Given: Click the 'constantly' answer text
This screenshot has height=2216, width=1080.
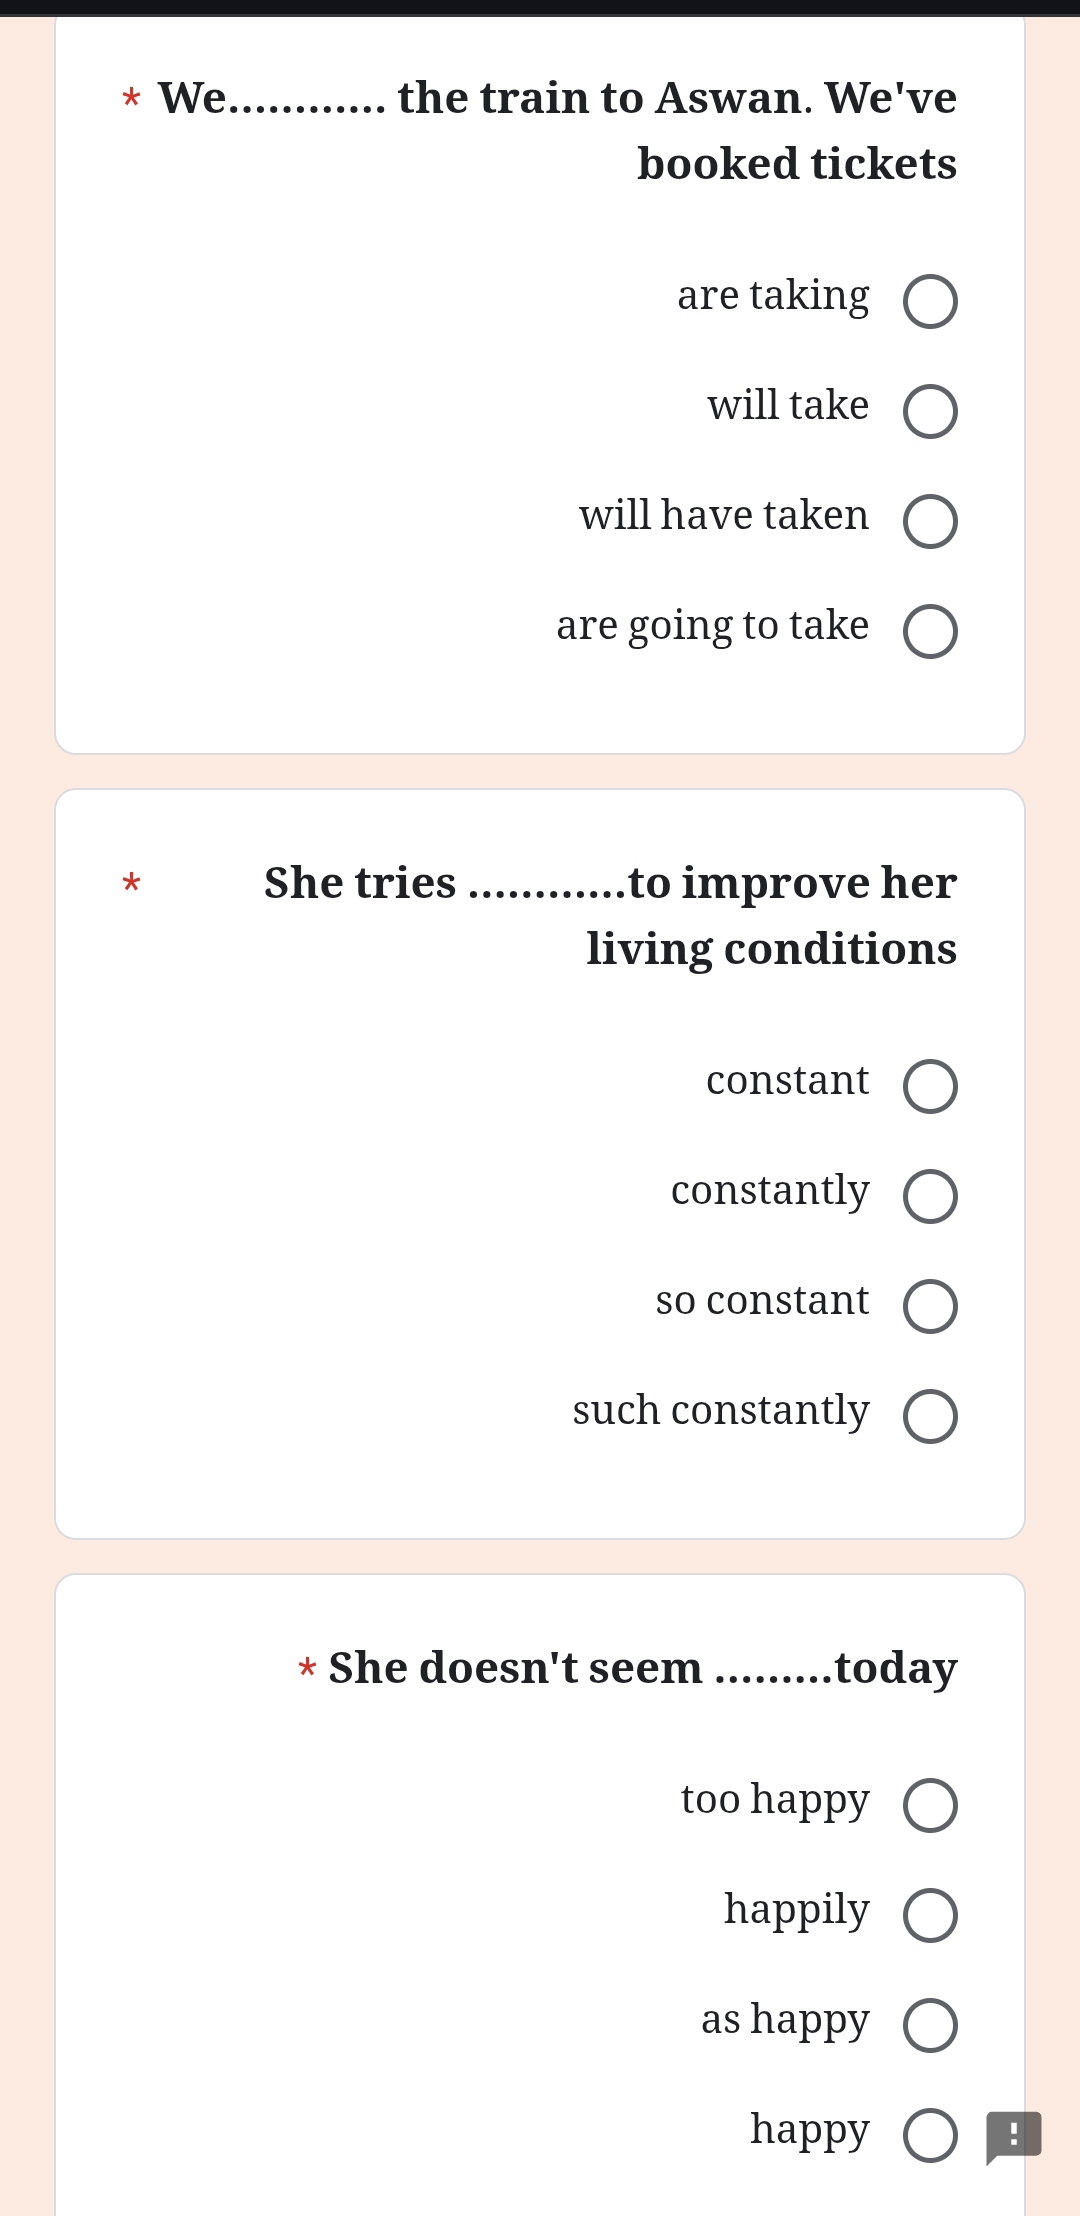Looking at the screenshot, I should pos(770,1192).
